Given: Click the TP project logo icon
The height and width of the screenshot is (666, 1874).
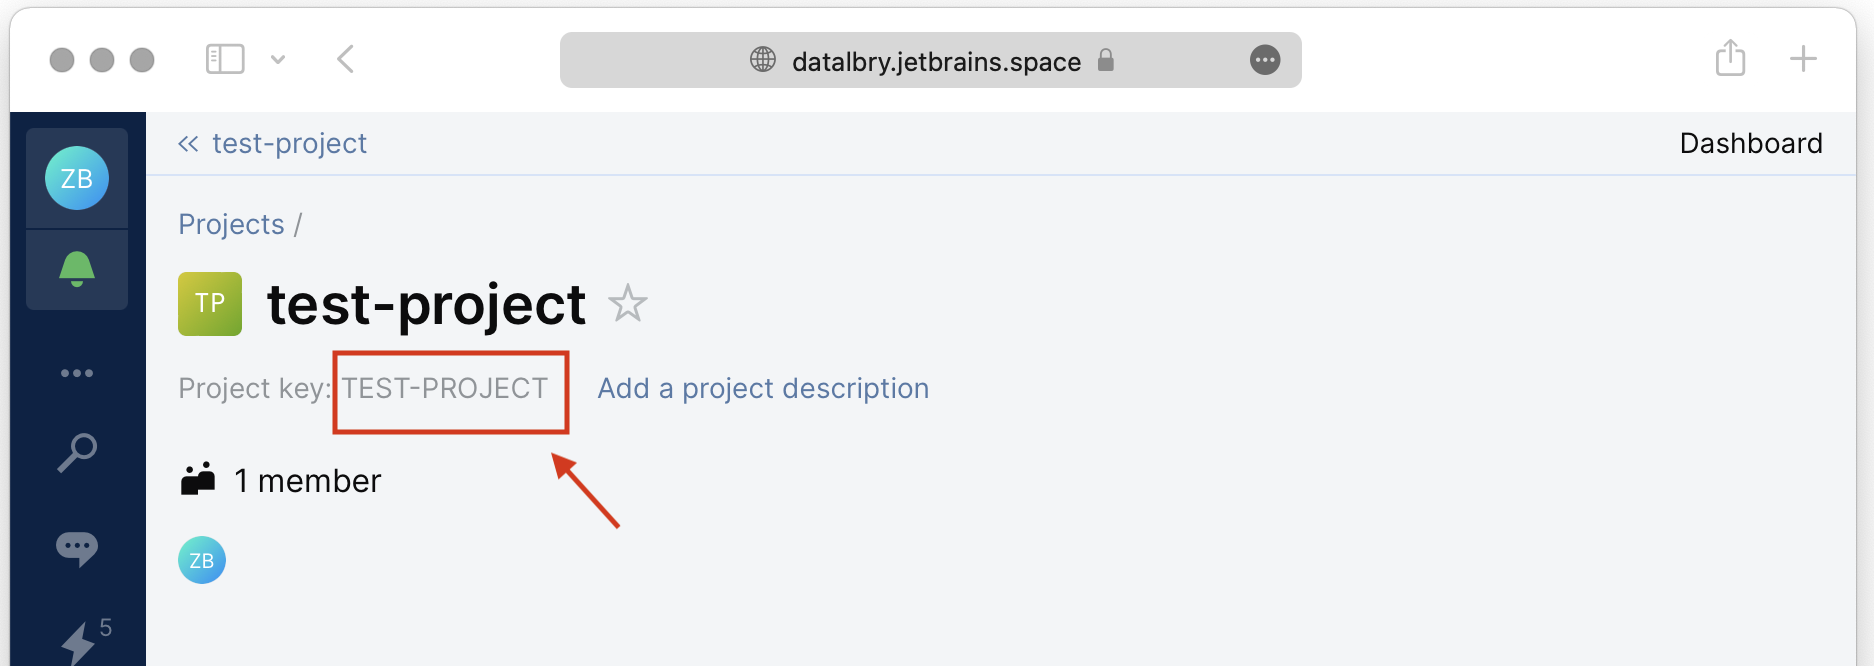Looking at the screenshot, I should (210, 304).
